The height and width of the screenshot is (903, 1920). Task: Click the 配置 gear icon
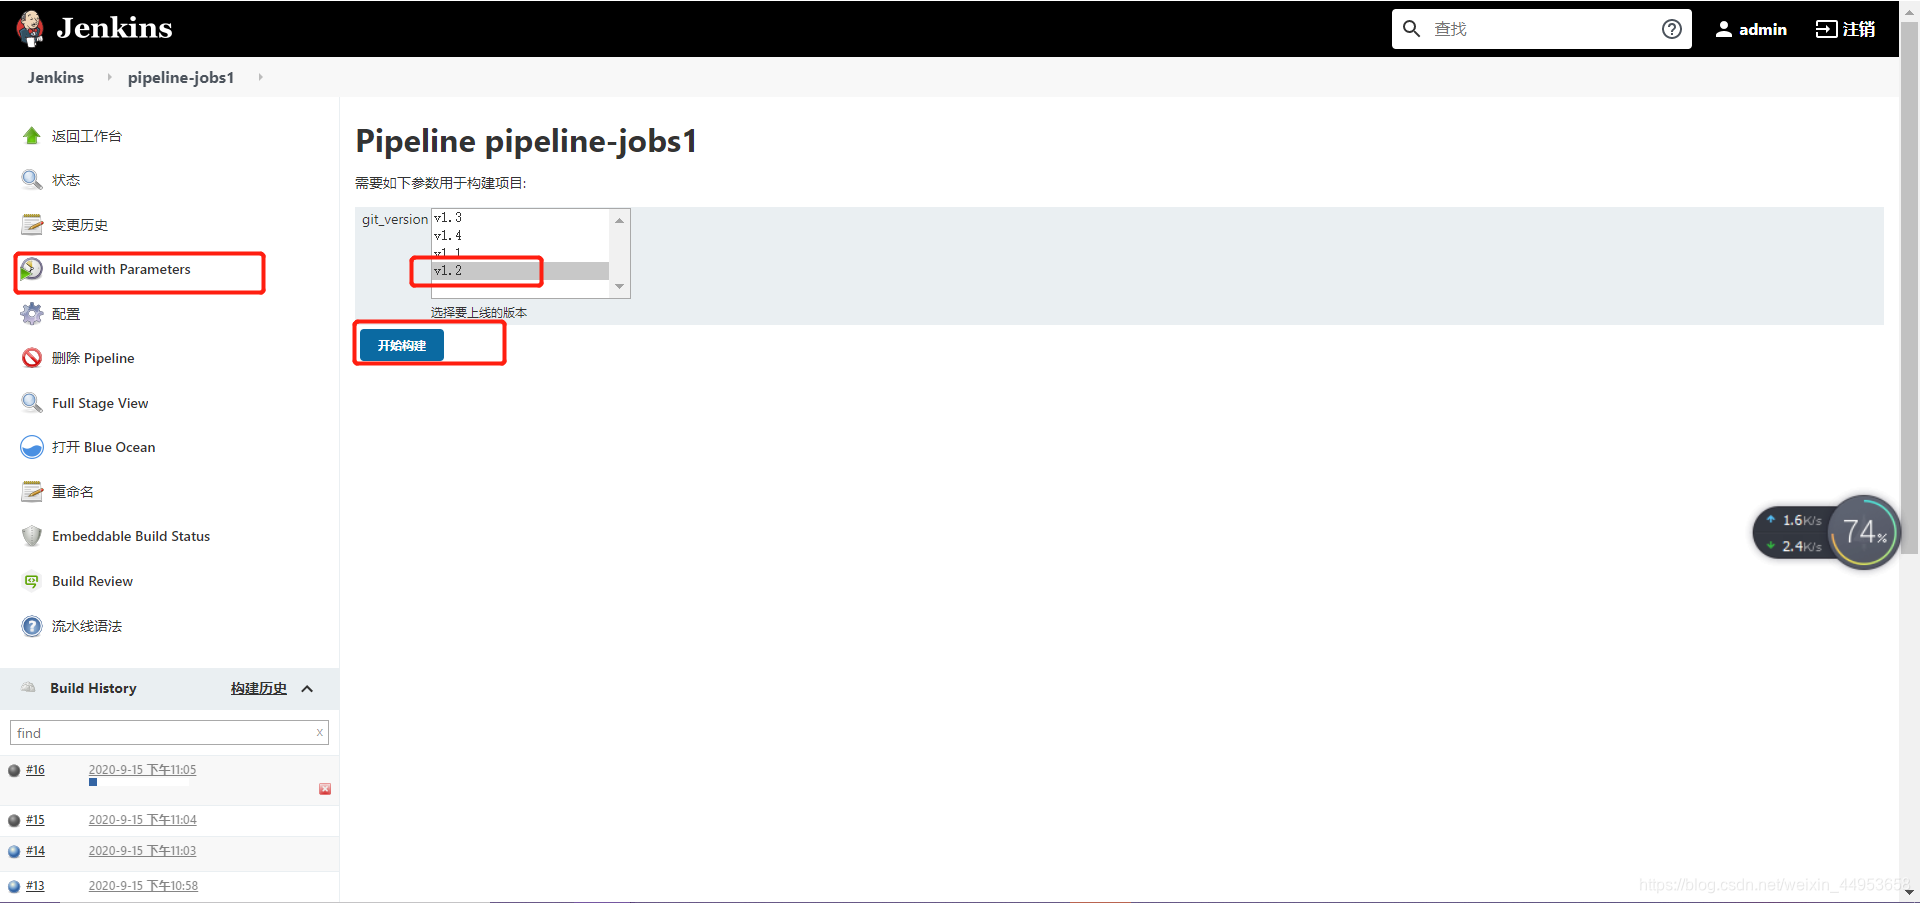[x=32, y=314]
